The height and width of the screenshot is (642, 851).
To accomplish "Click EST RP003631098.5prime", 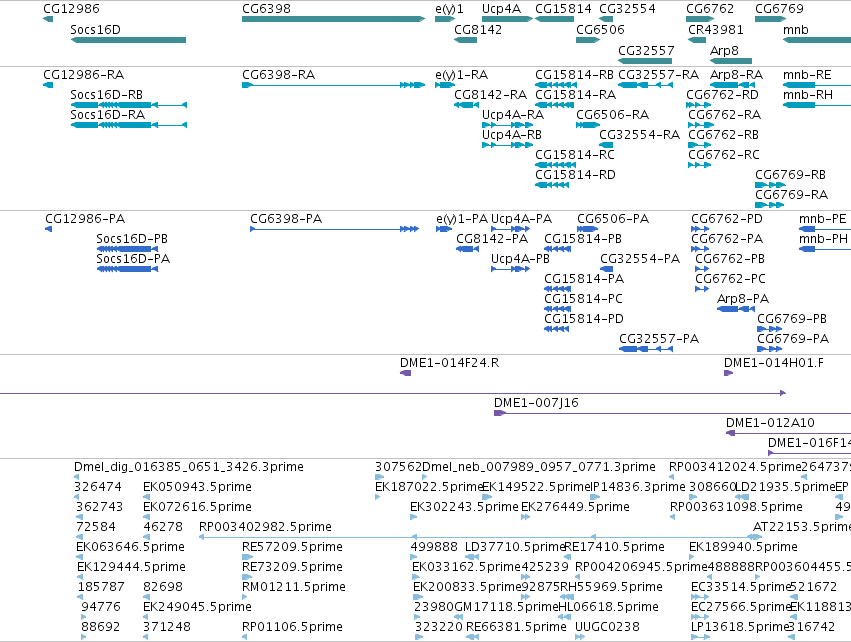I will (736, 507).
